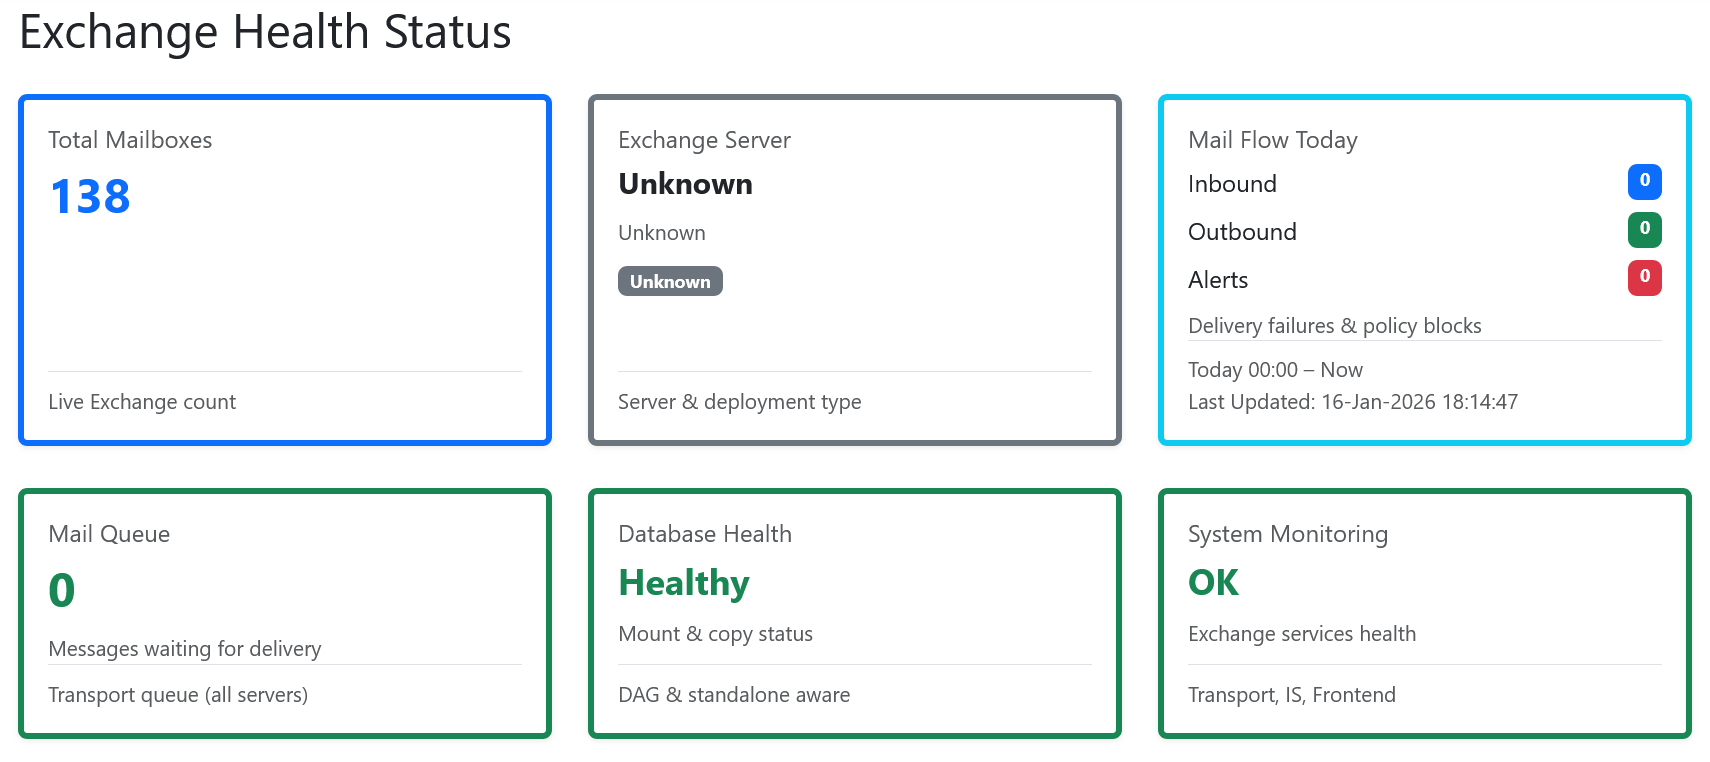The image size is (1710, 762).
Task: Click the red Alerts count badge
Action: coord(1644,277)
